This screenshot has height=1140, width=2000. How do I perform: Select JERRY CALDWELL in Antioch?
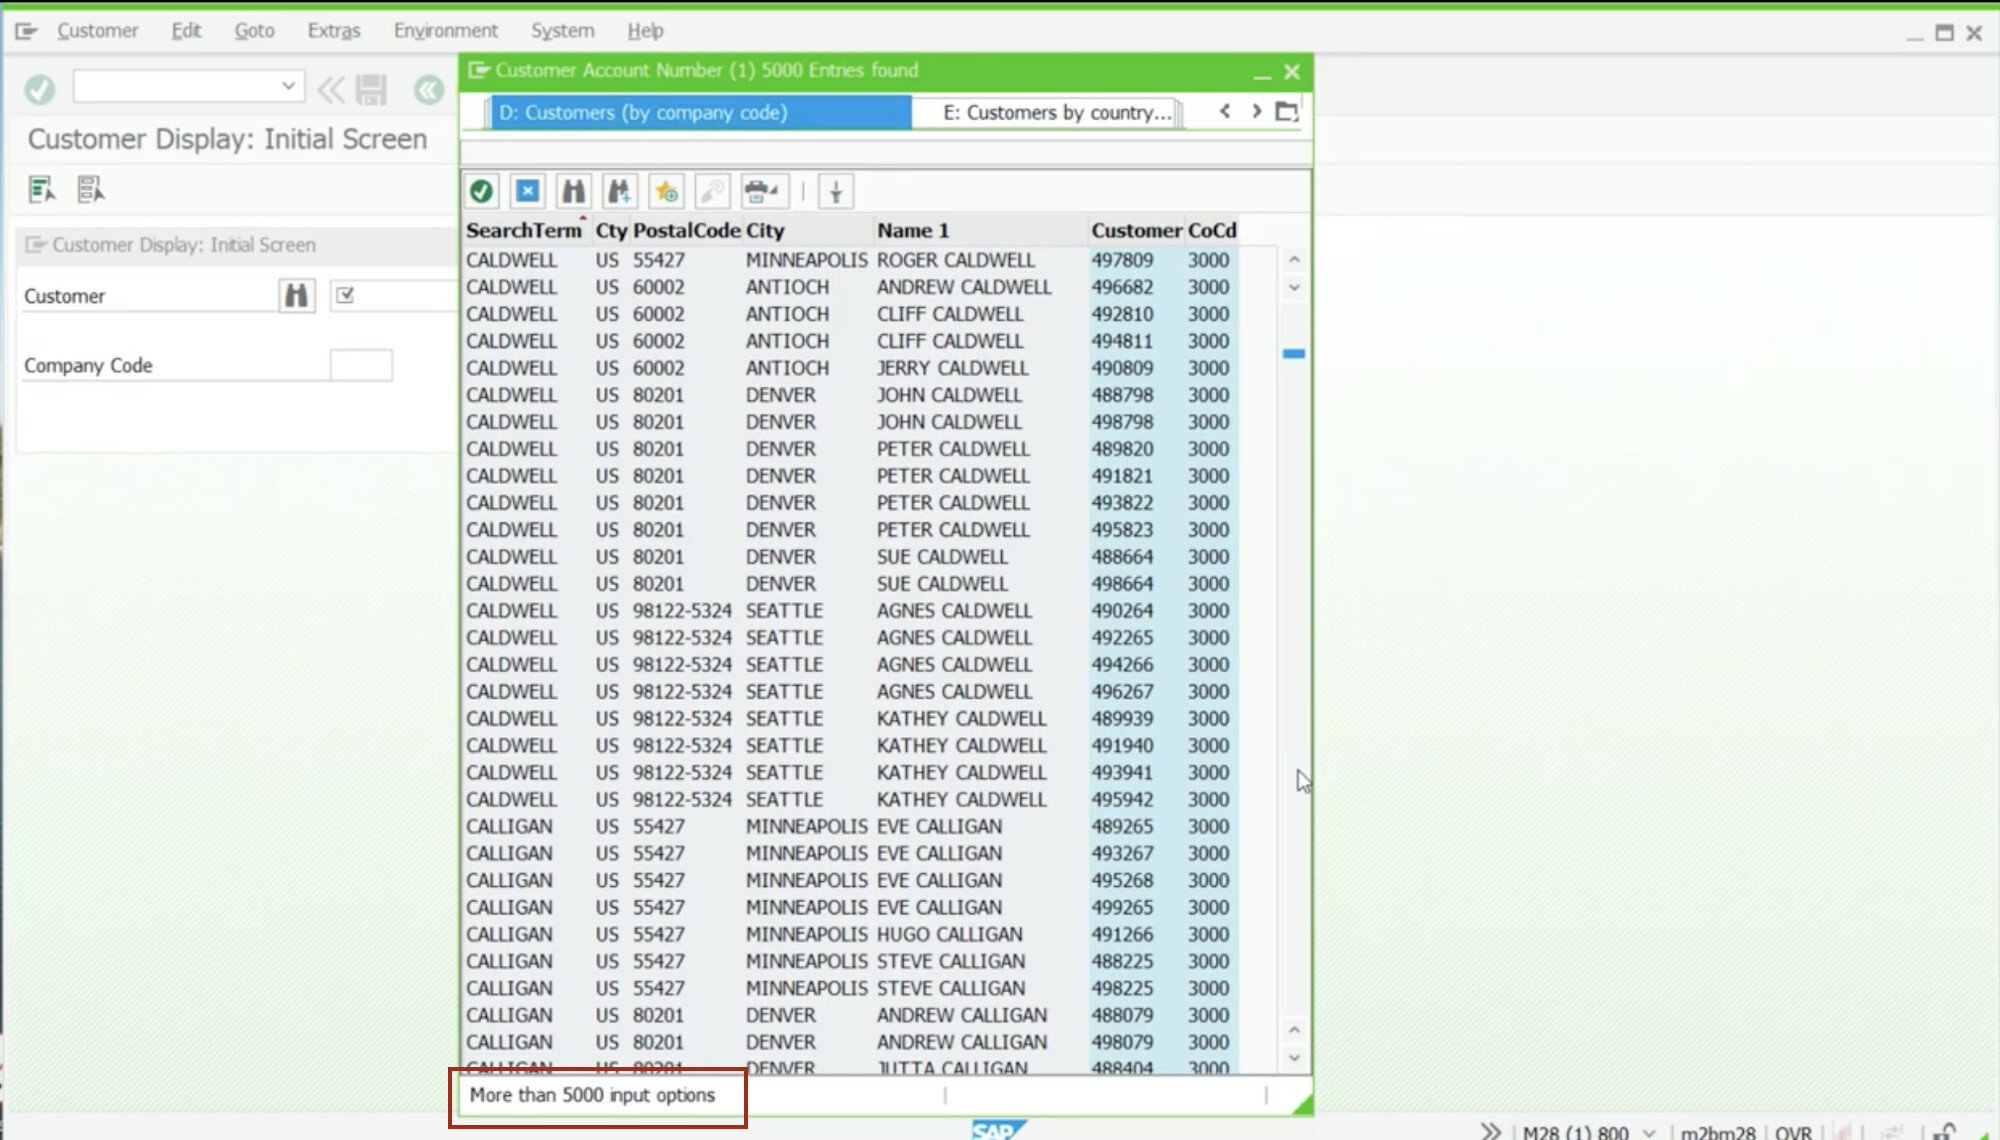(851, 368)
